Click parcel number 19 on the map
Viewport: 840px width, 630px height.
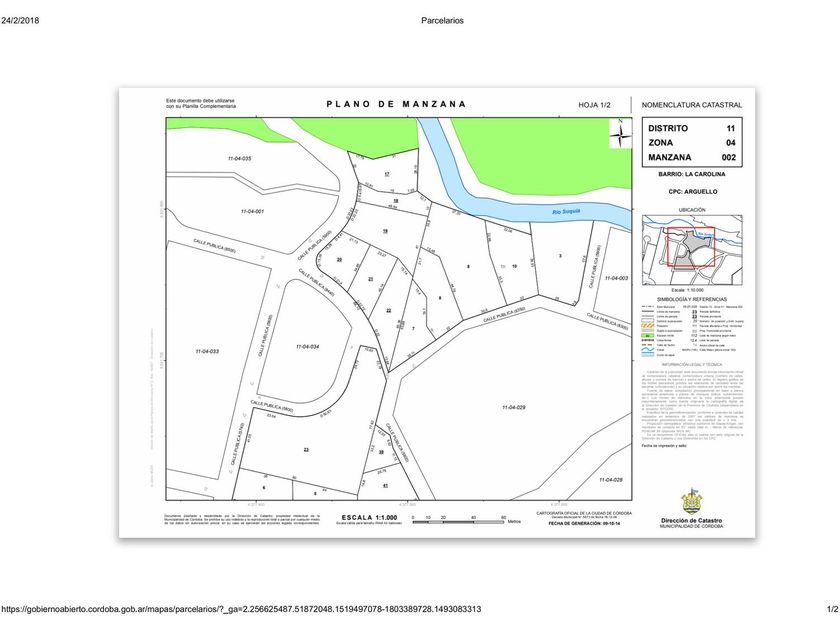coord(385,231)
